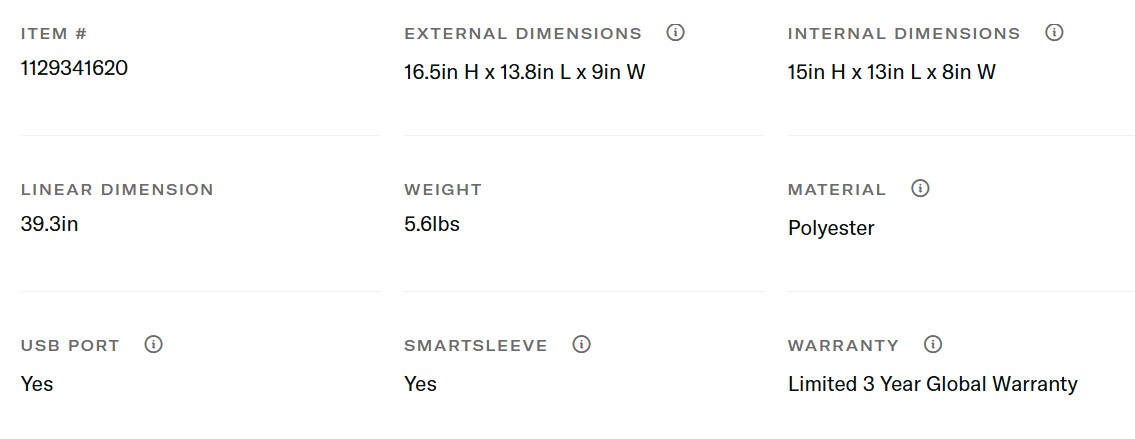
Task: Click the item number 1129341620
Action: coord(74,68)
